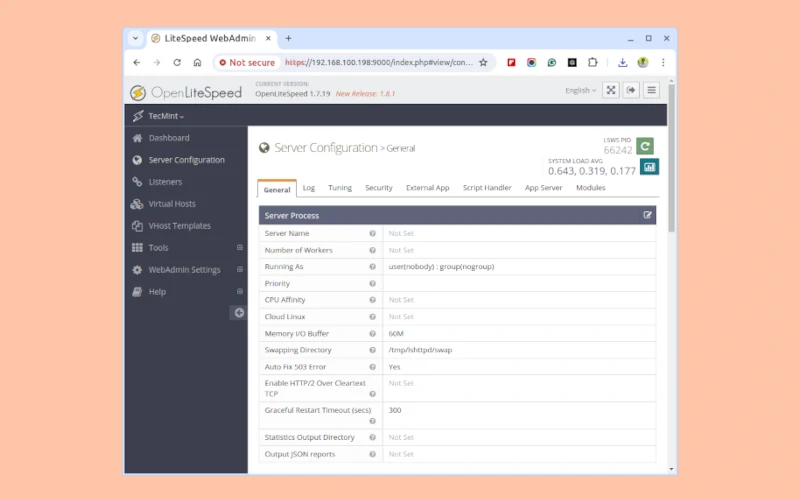This screenshot has width=800, height=500.
Task: Collapse the sidebar with the arrow button
Action: [239, 313]
